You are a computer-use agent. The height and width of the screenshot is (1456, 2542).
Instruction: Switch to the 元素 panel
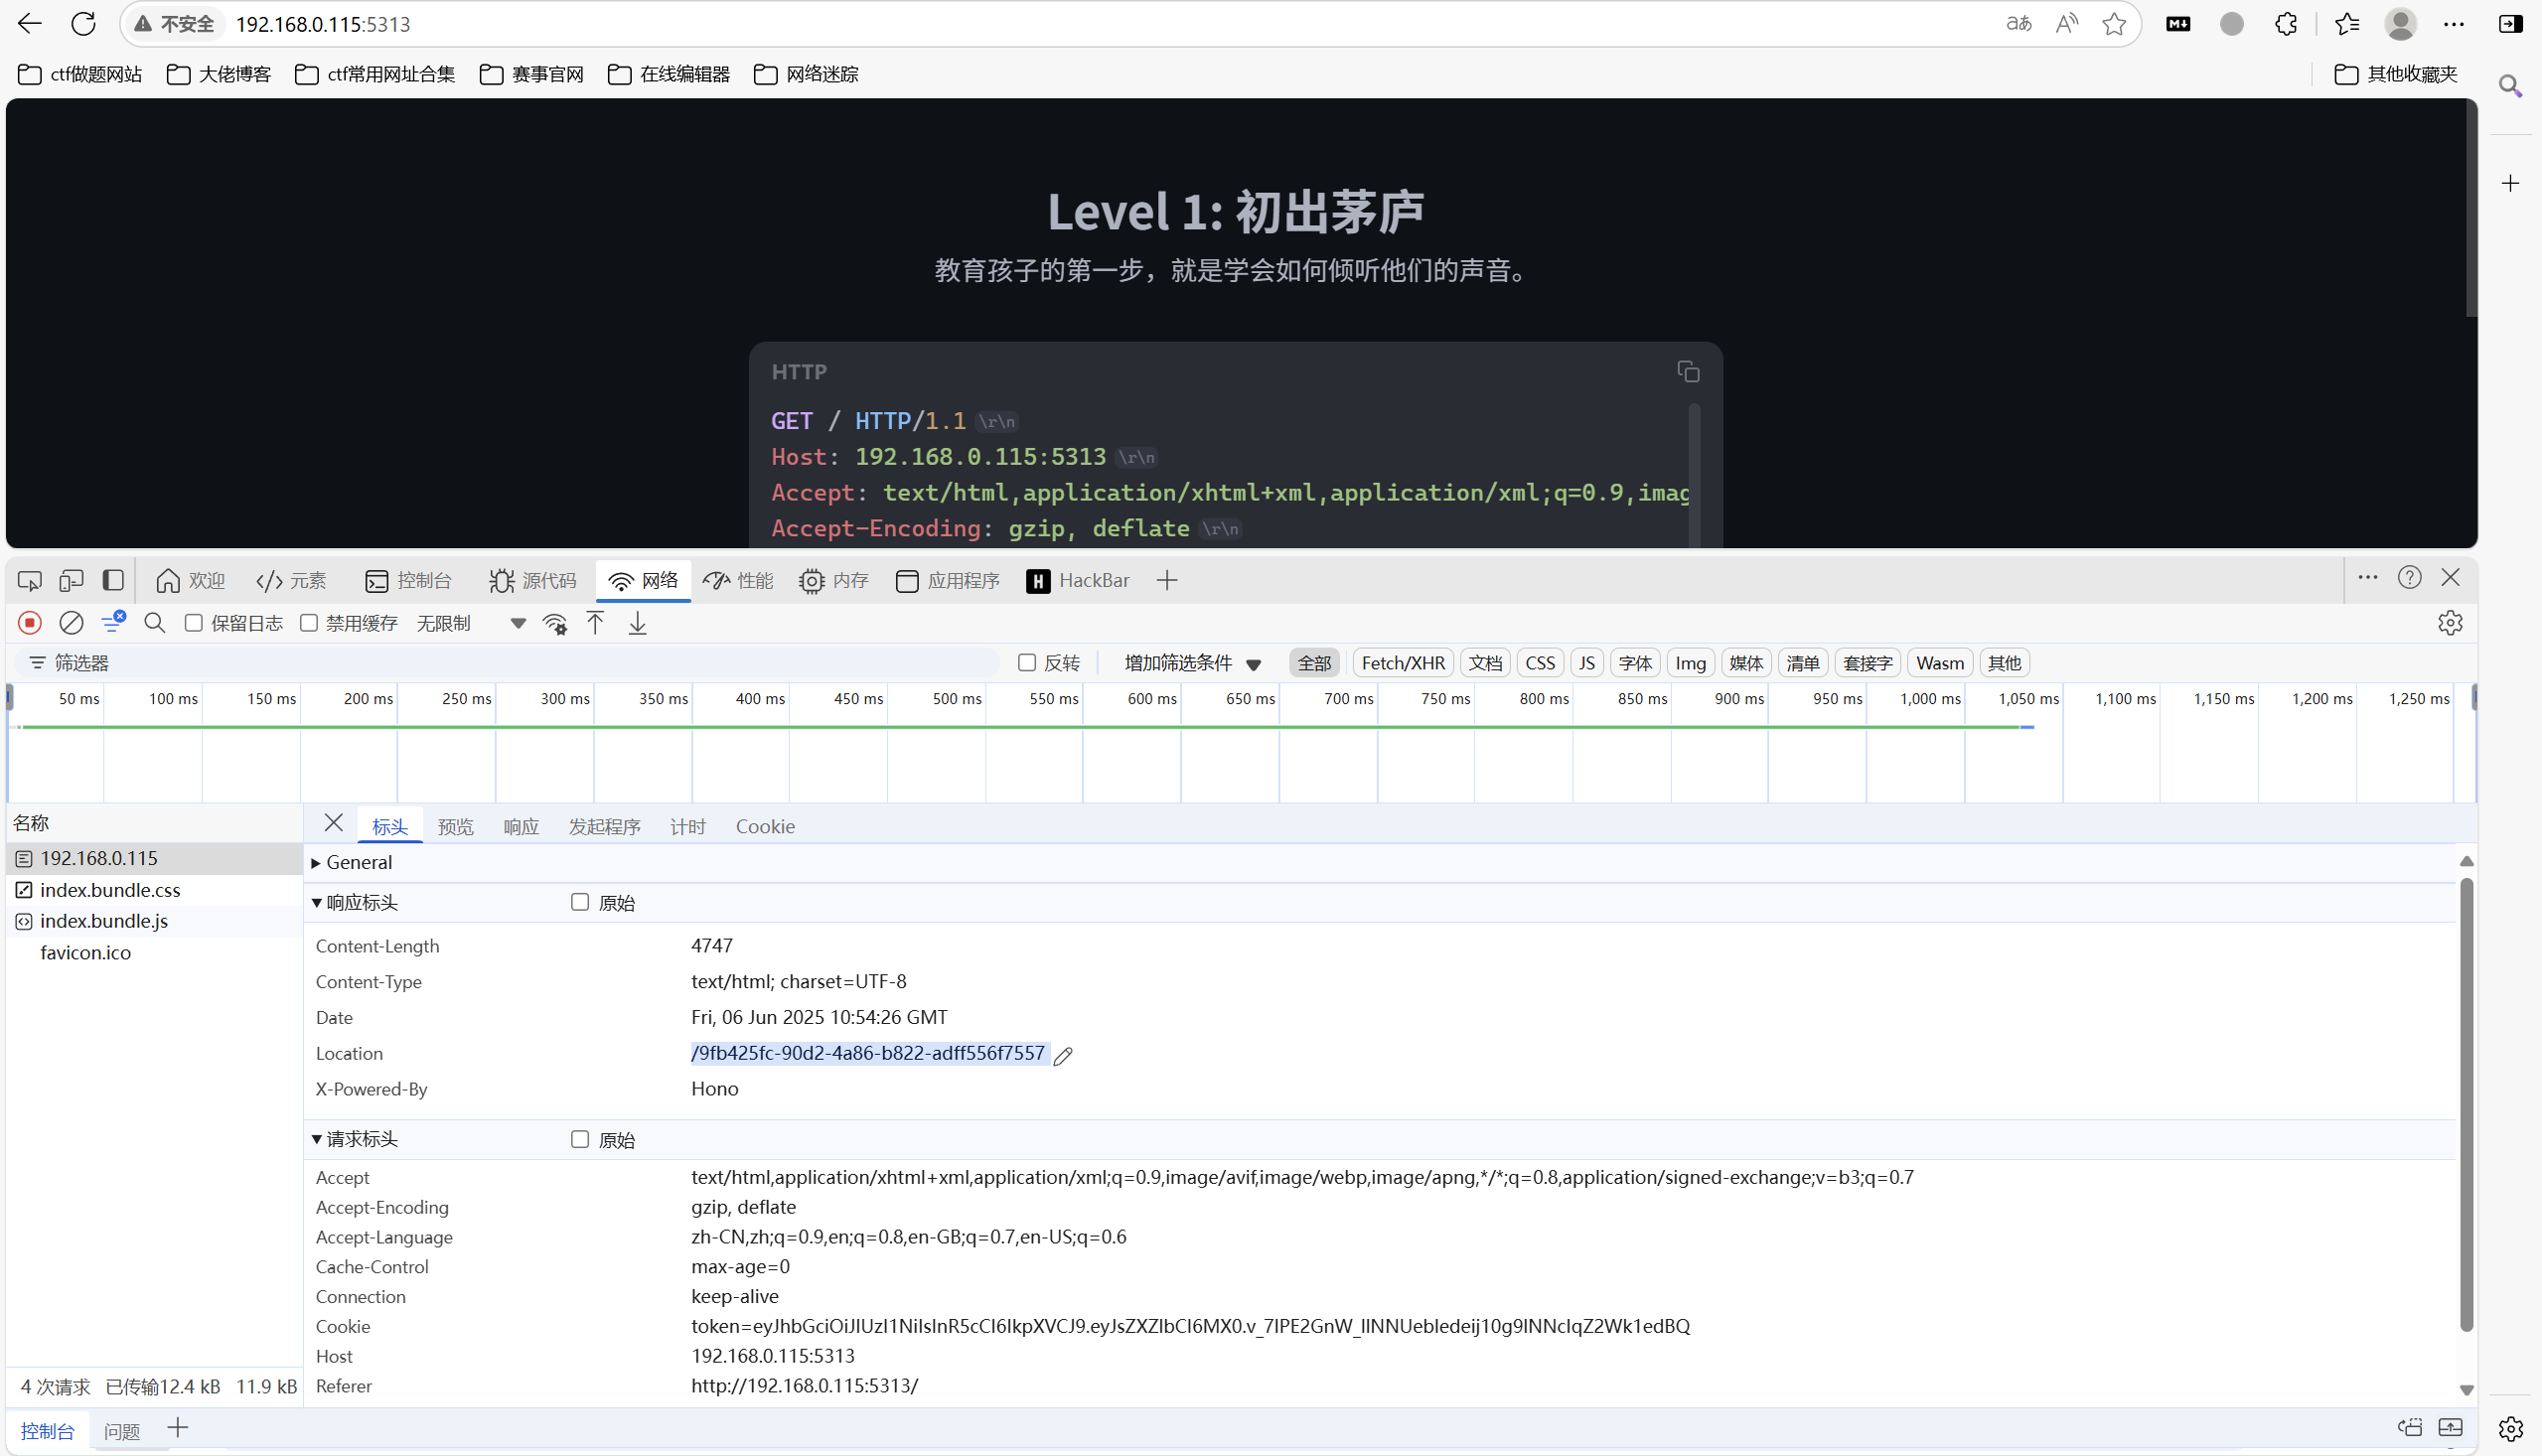click(291, 581)
